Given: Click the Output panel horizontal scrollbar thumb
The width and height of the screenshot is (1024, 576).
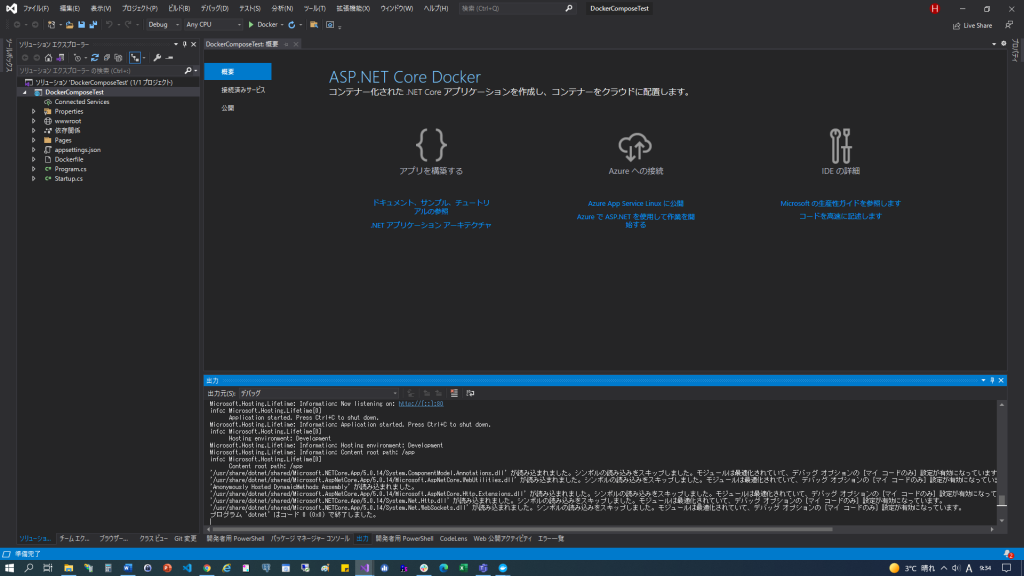Looking at the screenshot, I should click(522, 529).
